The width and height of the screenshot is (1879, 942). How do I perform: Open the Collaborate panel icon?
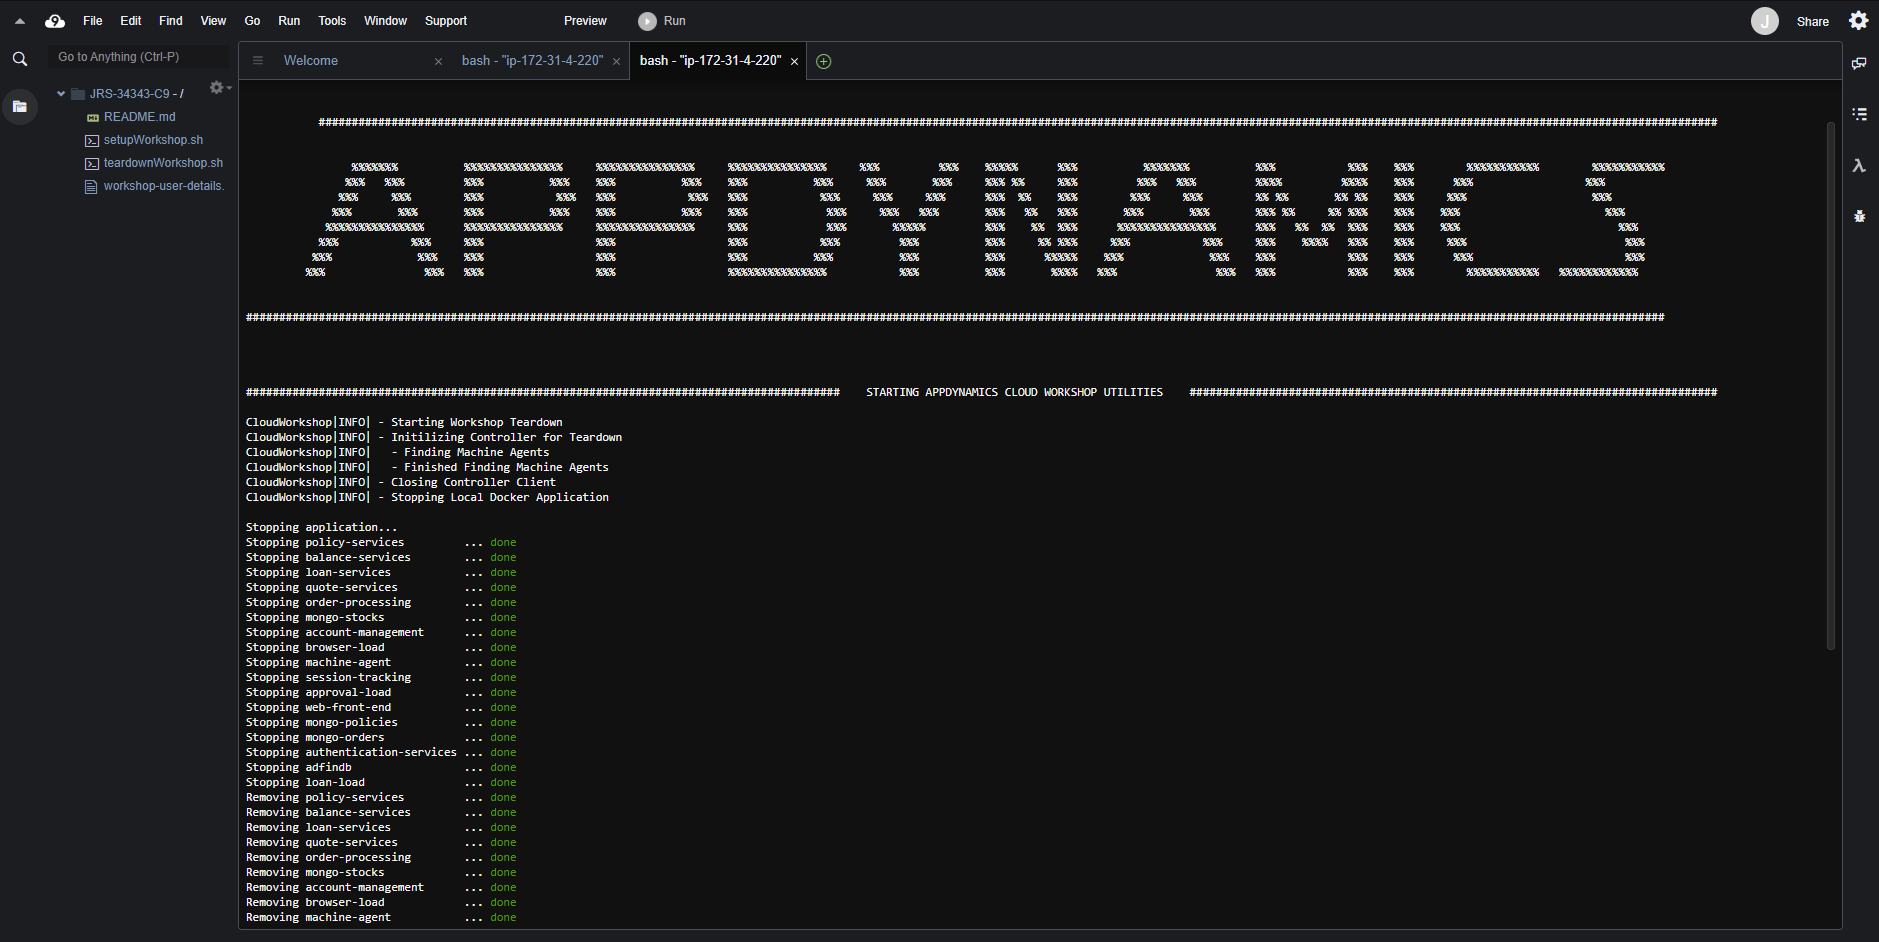(x=1859, y=63)
